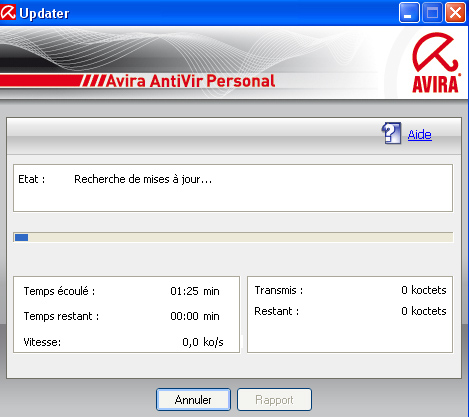Viewport: 469px width, 417px height.
Task: Click the remaining time value 00:00 min
Action: click(195, 316)
